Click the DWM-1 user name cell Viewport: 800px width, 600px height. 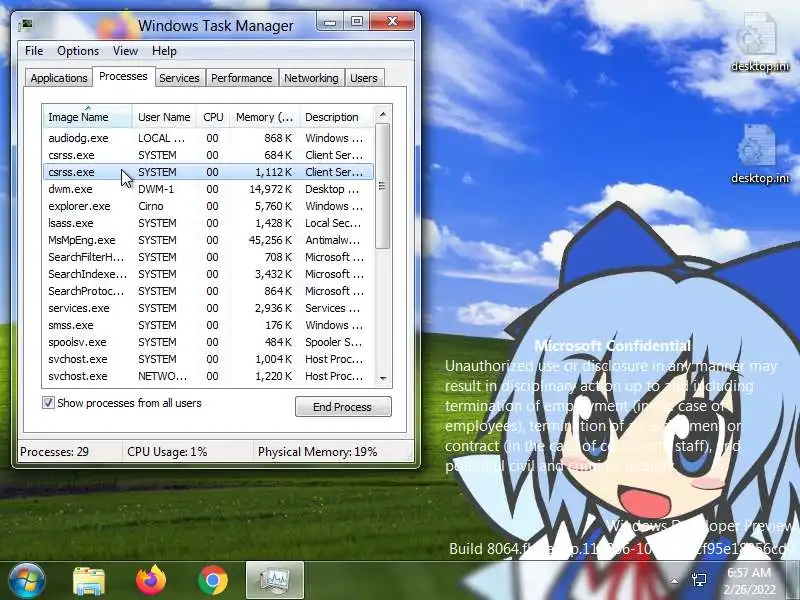tap(156, 189)
